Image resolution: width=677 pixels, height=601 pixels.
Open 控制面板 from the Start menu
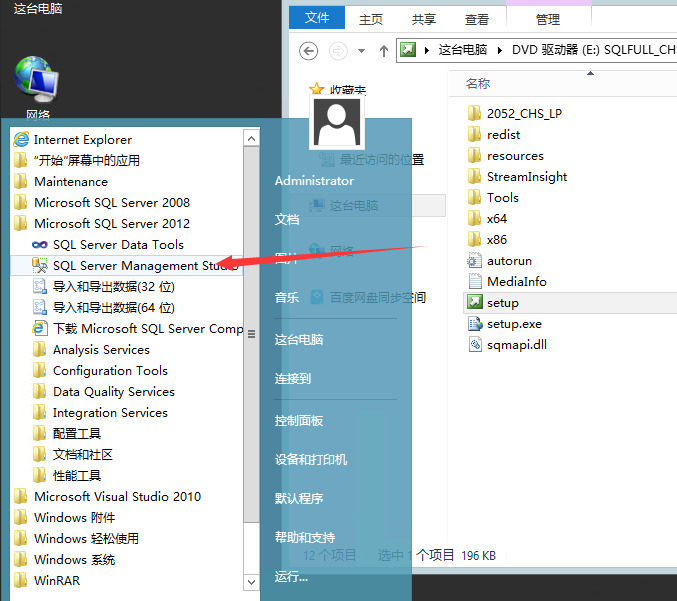click(299, 420)
